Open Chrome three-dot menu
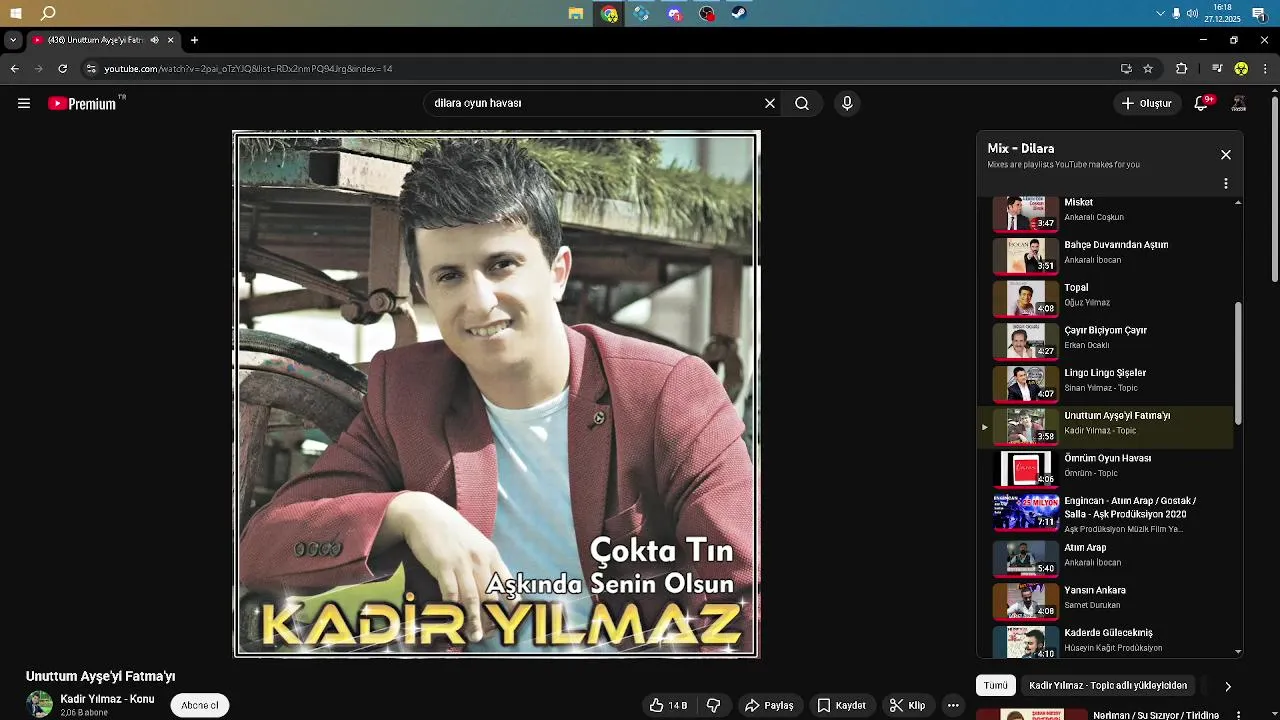The image size is (1280, 720). (x=1265, y=69)
